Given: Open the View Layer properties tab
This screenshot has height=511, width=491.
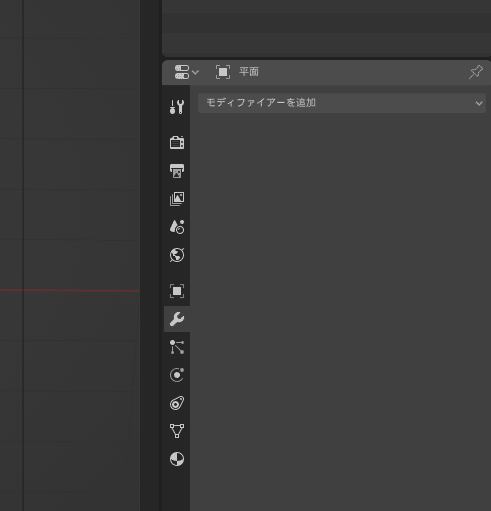Looking at the screenshot, I should click(177, 199).
